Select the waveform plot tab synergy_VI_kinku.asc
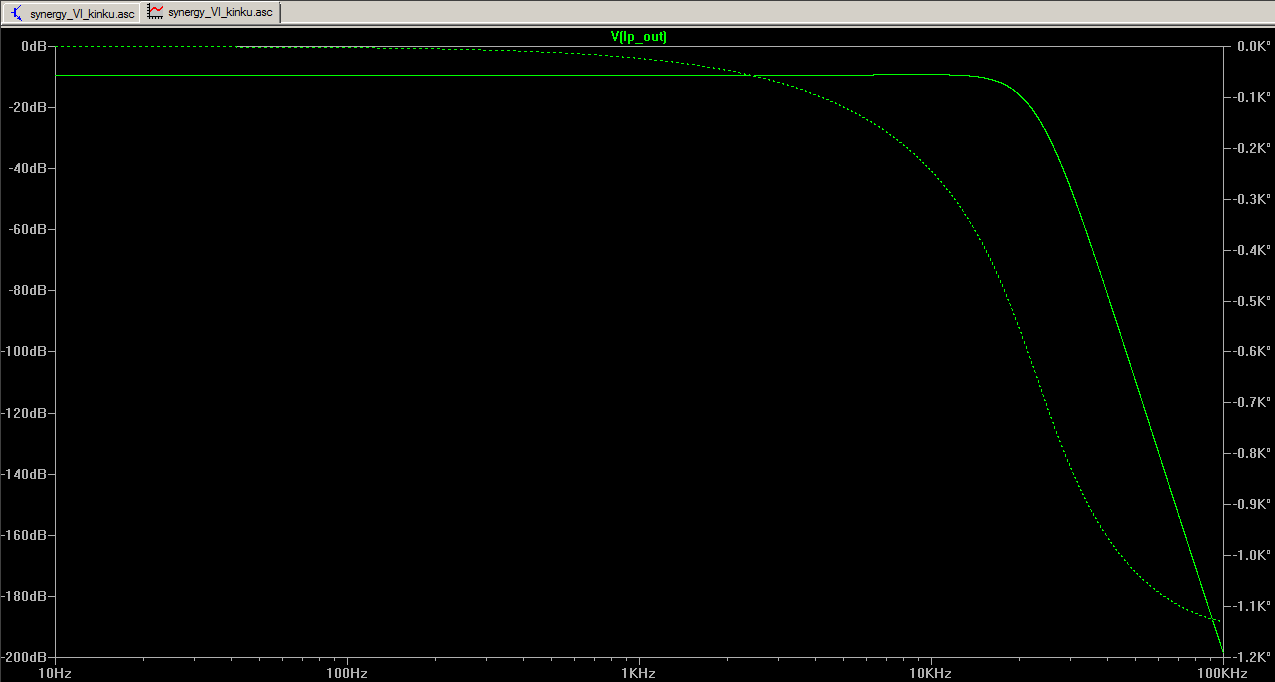 (x=212, y=12)
